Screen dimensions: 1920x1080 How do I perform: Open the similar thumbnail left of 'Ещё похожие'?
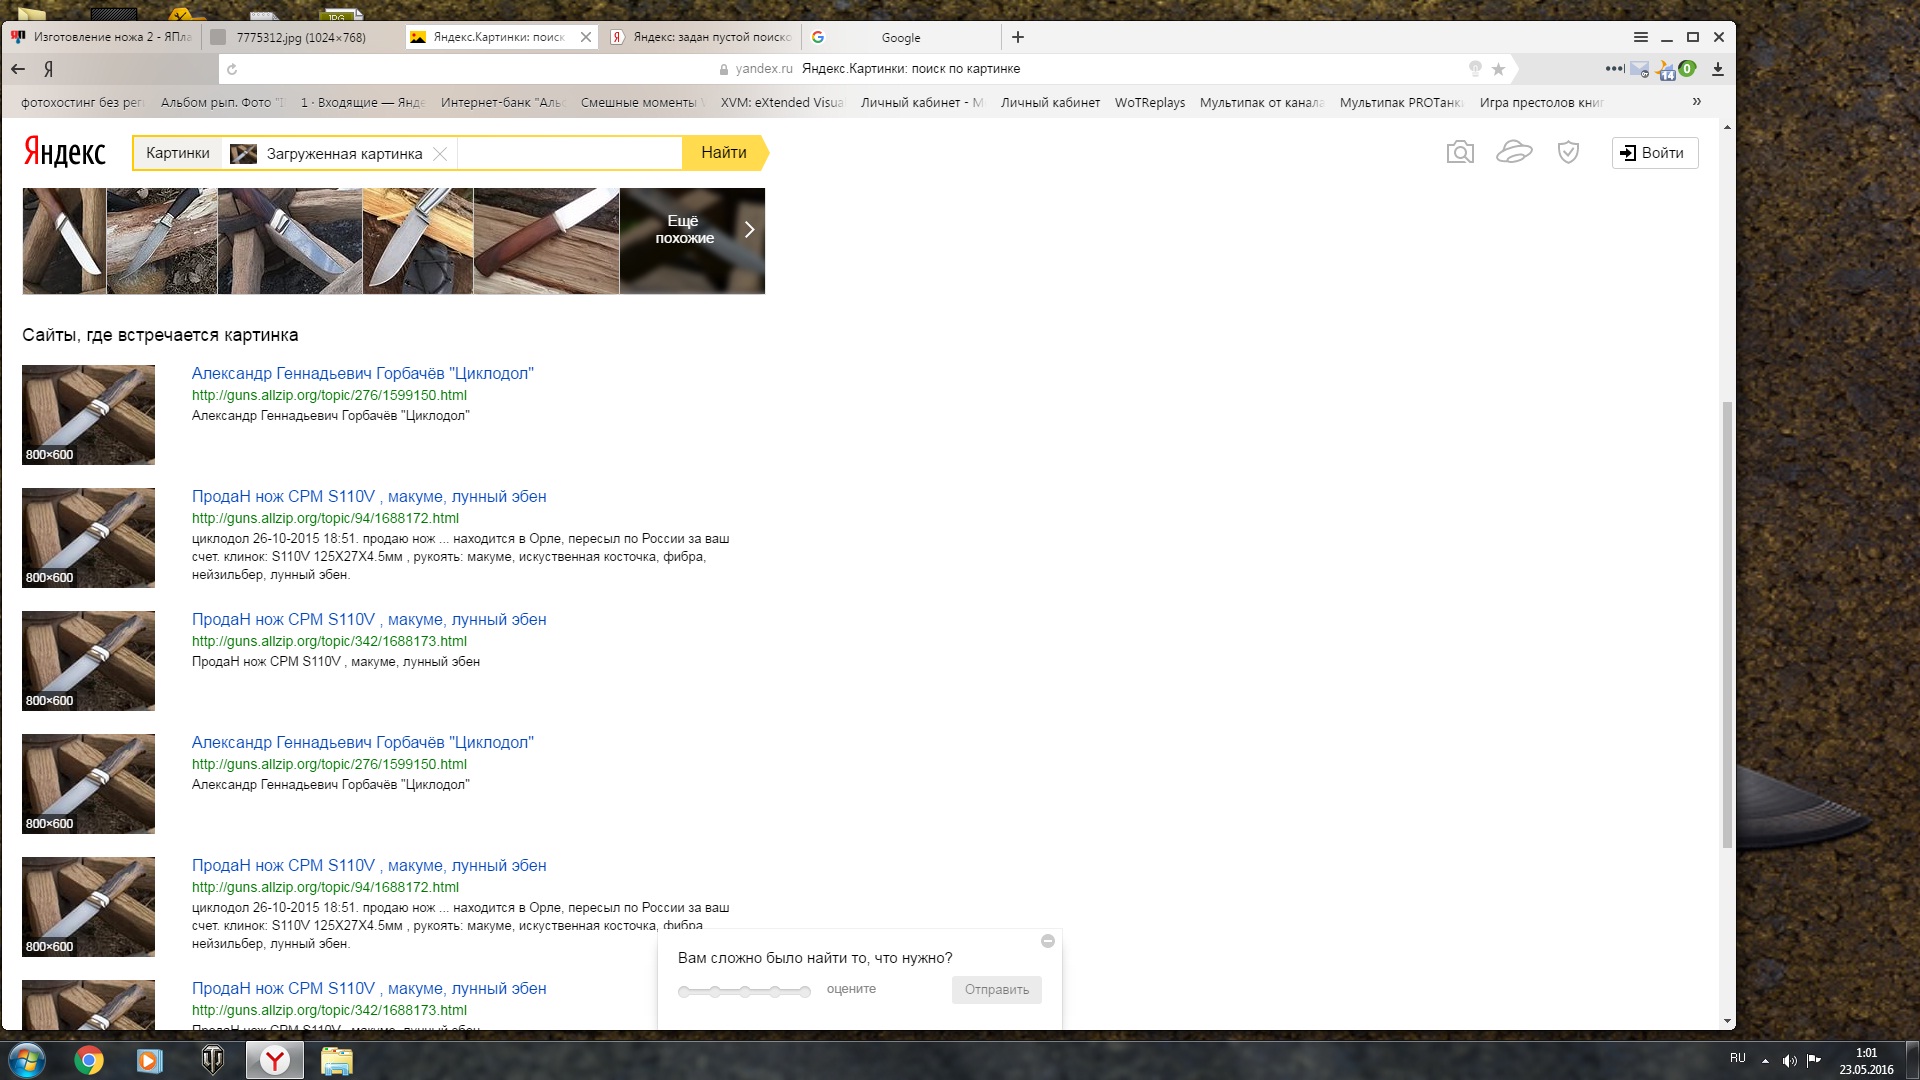pyautogui.click(x=546, y=241)
